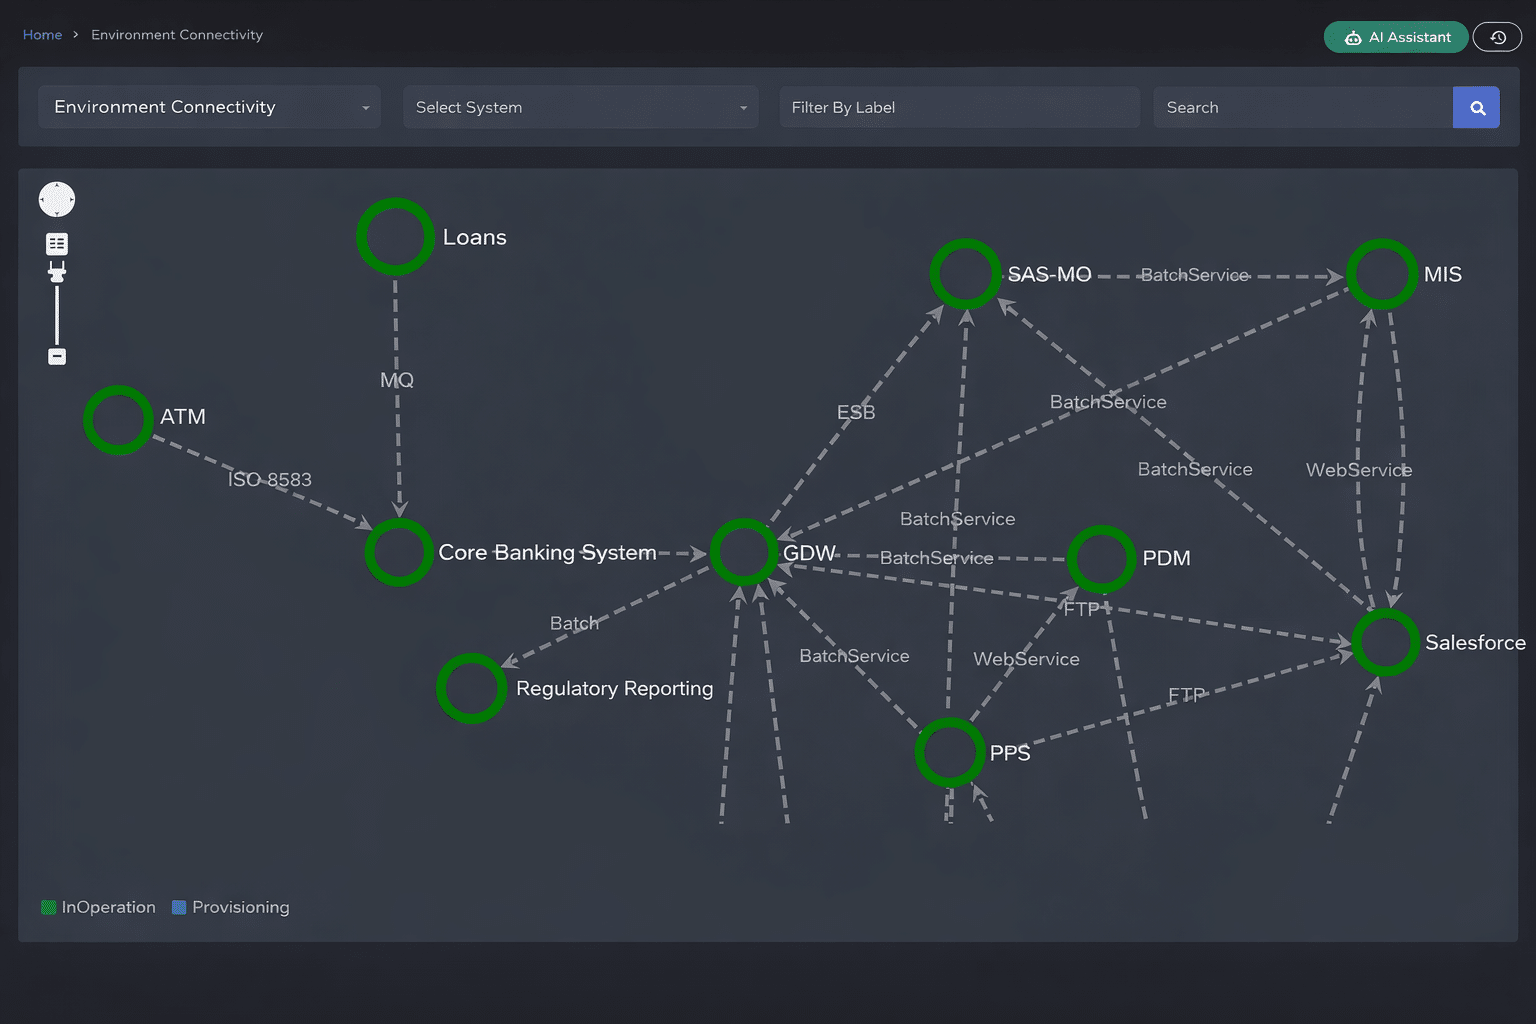
Task: Open the history restore icon
Action: click(x=1497, y=36)
